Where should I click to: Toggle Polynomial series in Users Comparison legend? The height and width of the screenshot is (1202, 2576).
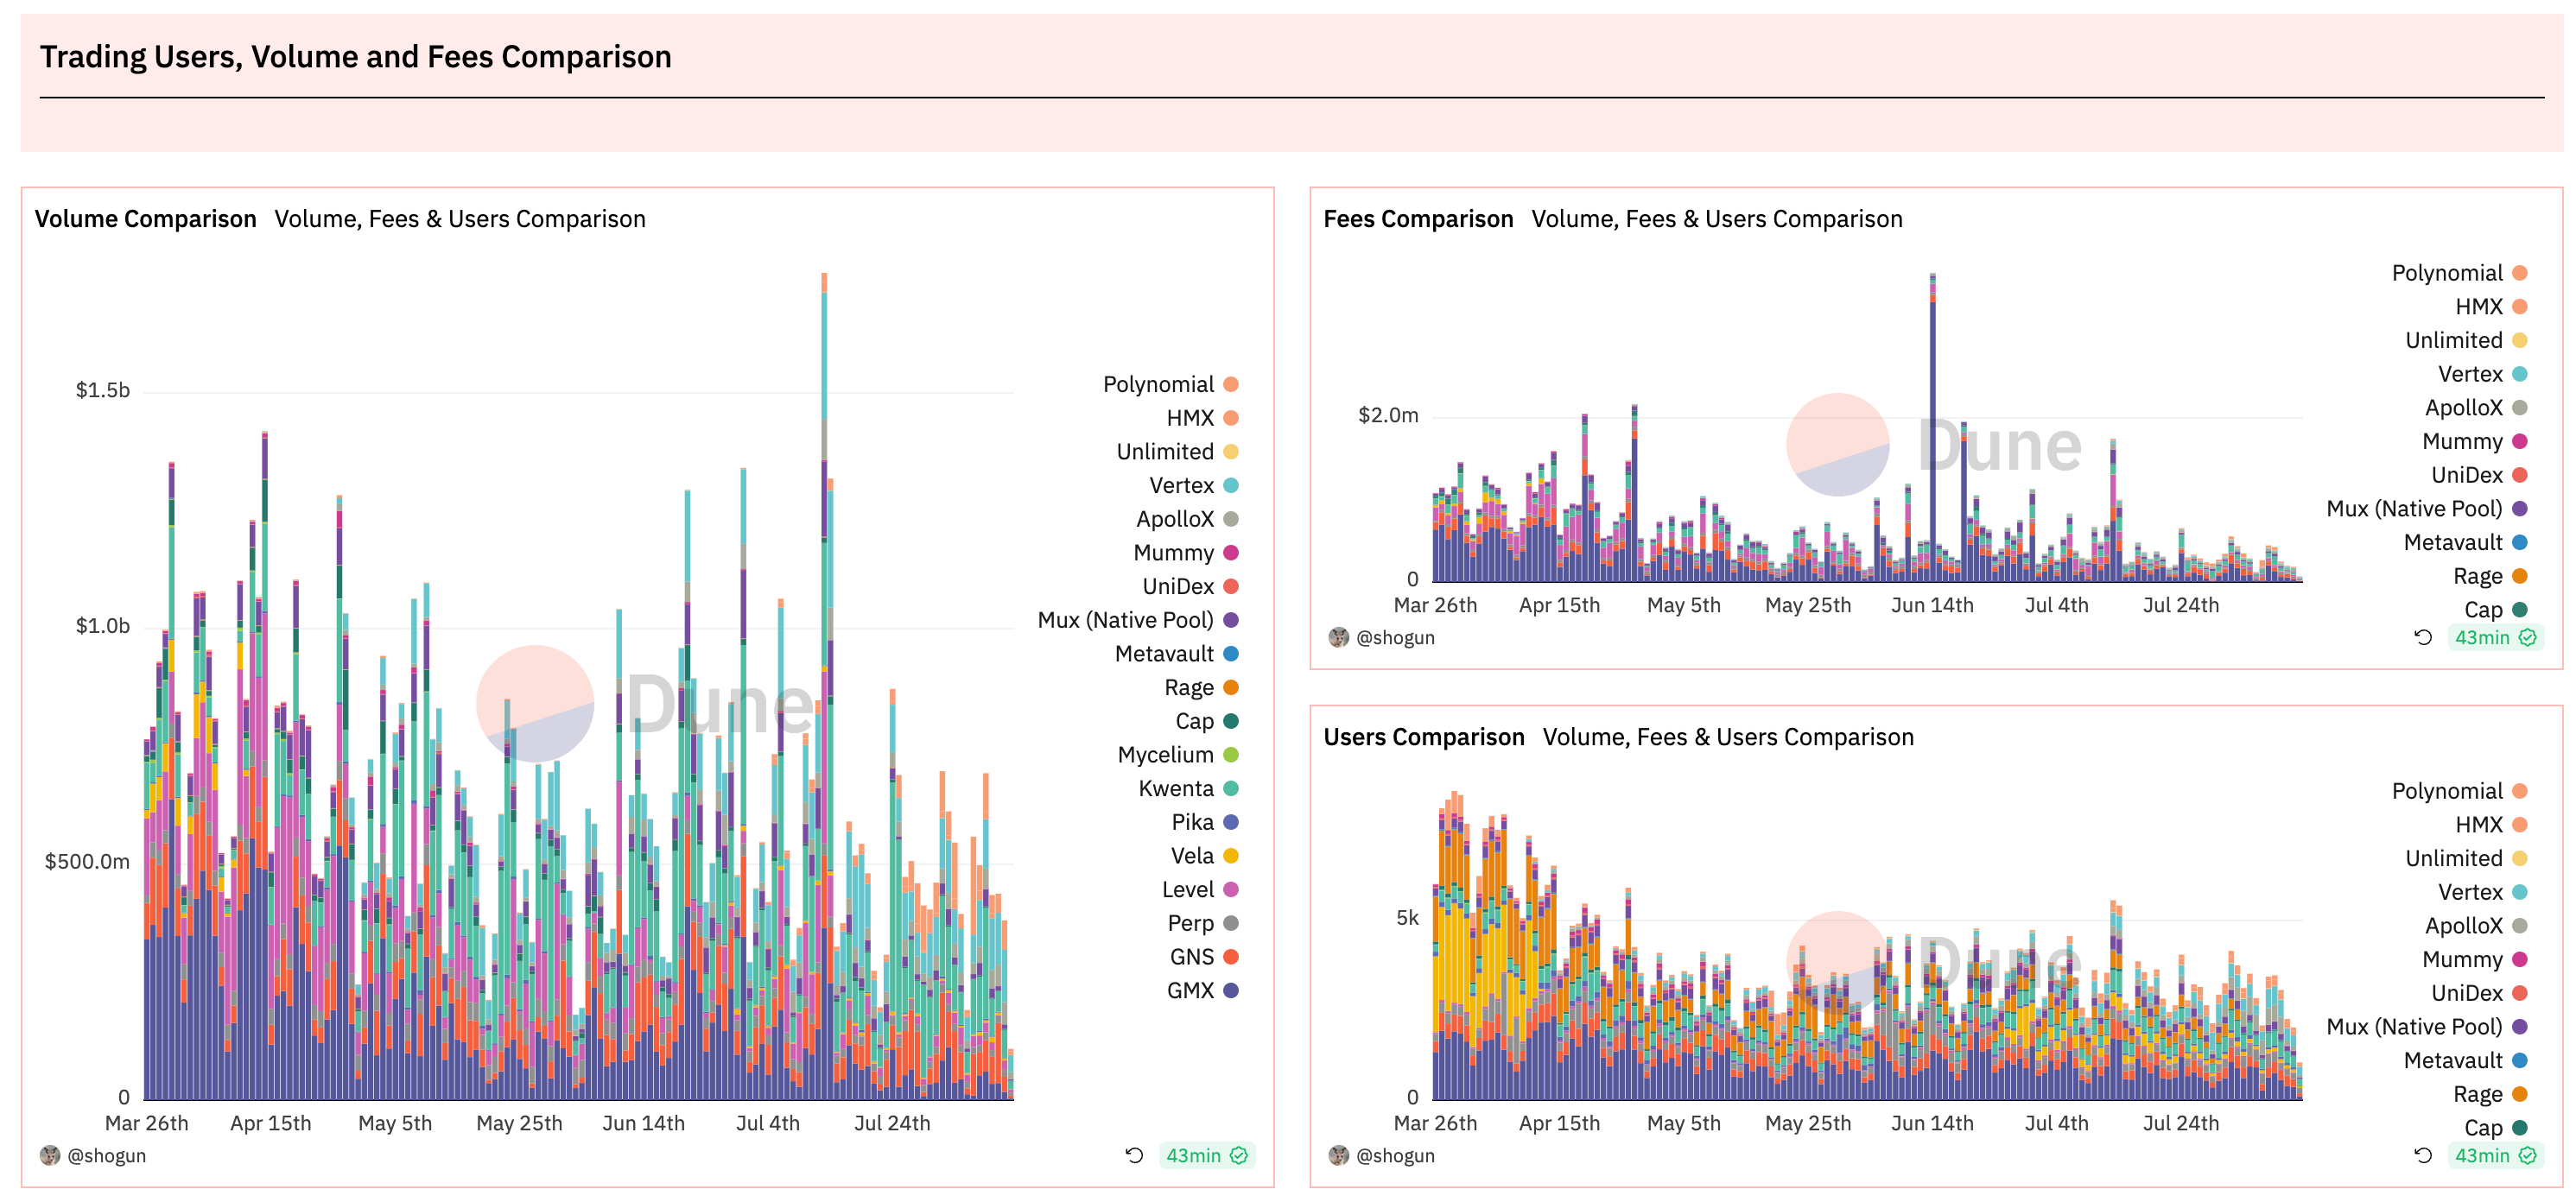tap(2459, 791)
